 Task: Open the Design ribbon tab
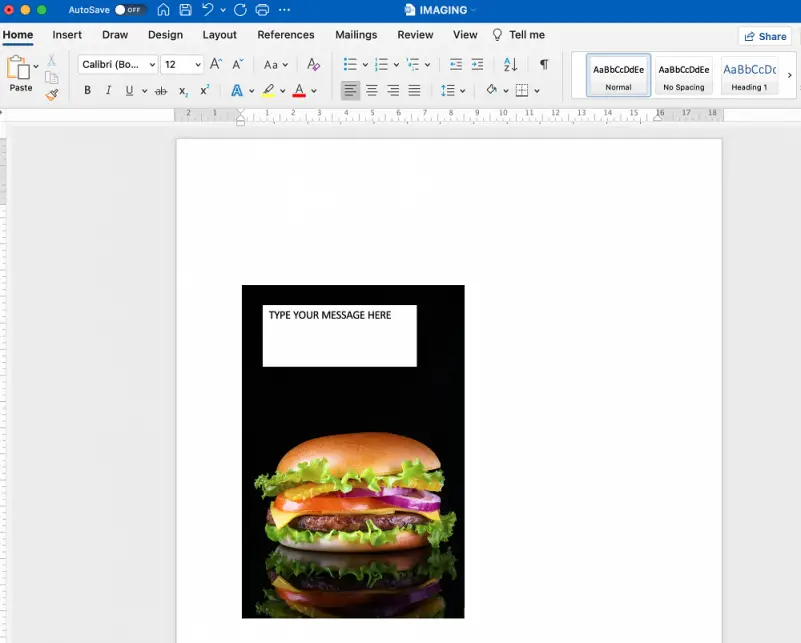[166, 35]
